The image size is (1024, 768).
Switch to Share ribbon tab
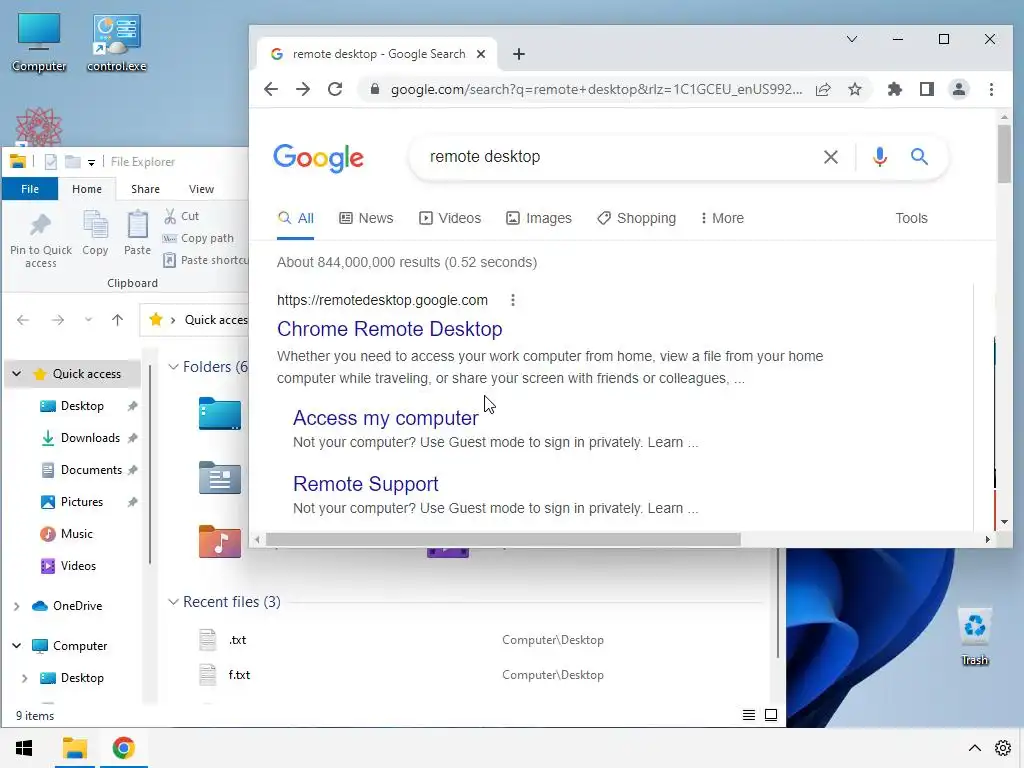(145, 189)
